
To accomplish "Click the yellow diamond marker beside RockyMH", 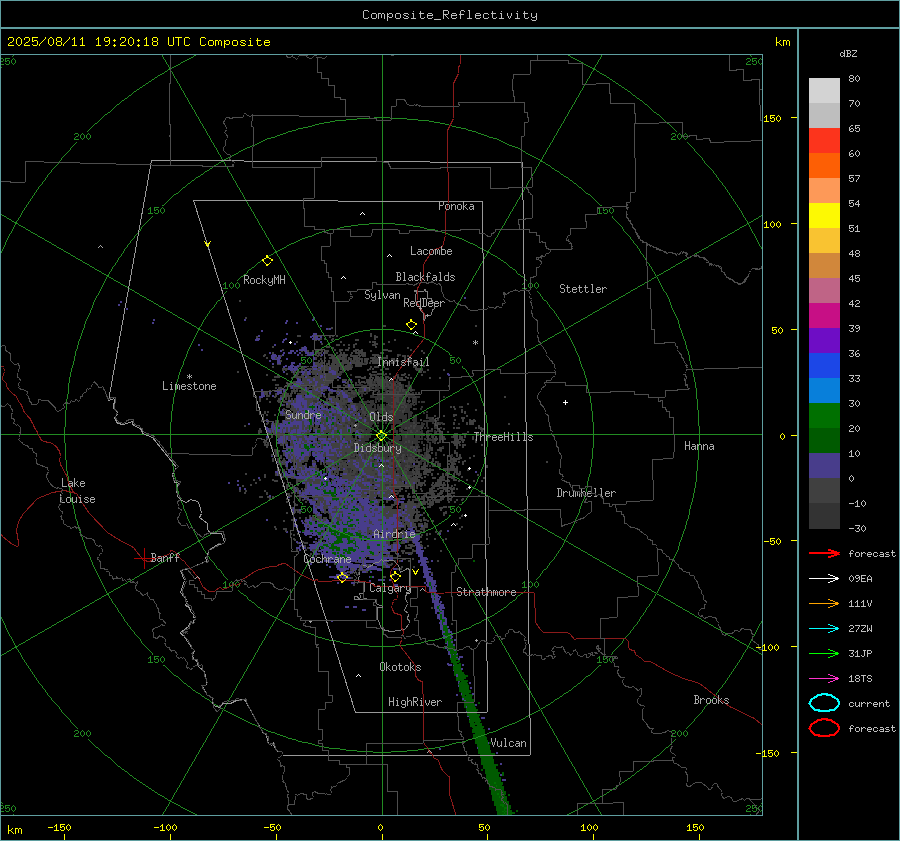I will click(267, 261).
